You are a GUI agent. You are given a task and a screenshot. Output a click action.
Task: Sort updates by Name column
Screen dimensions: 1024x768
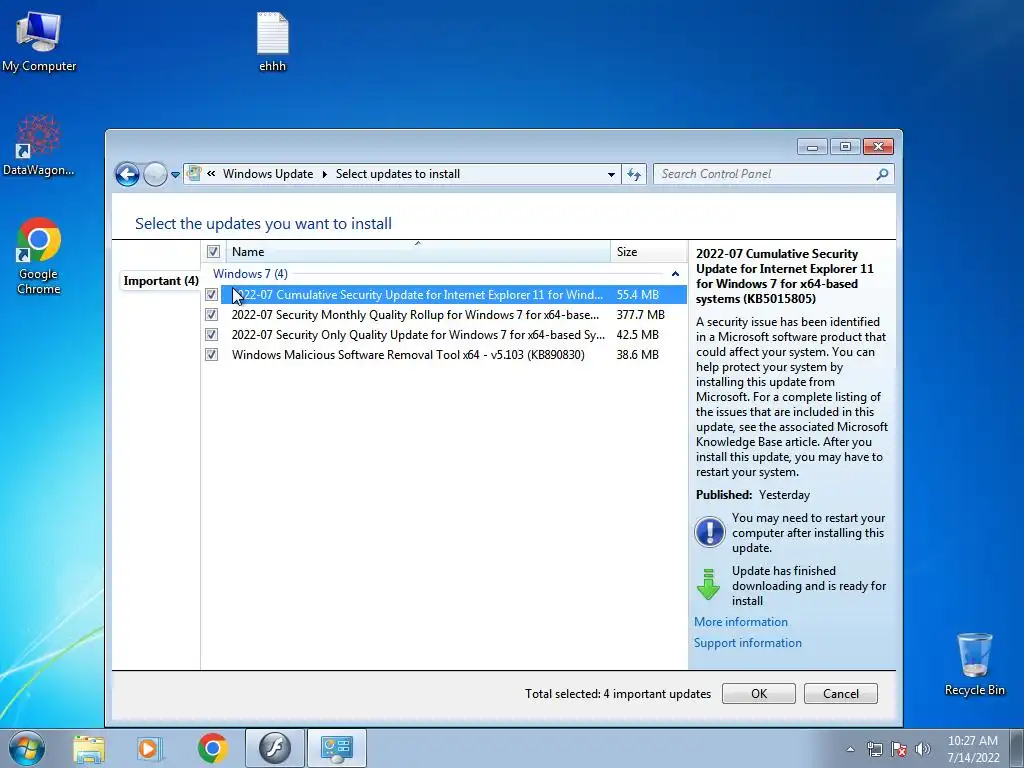pos(418,251)
